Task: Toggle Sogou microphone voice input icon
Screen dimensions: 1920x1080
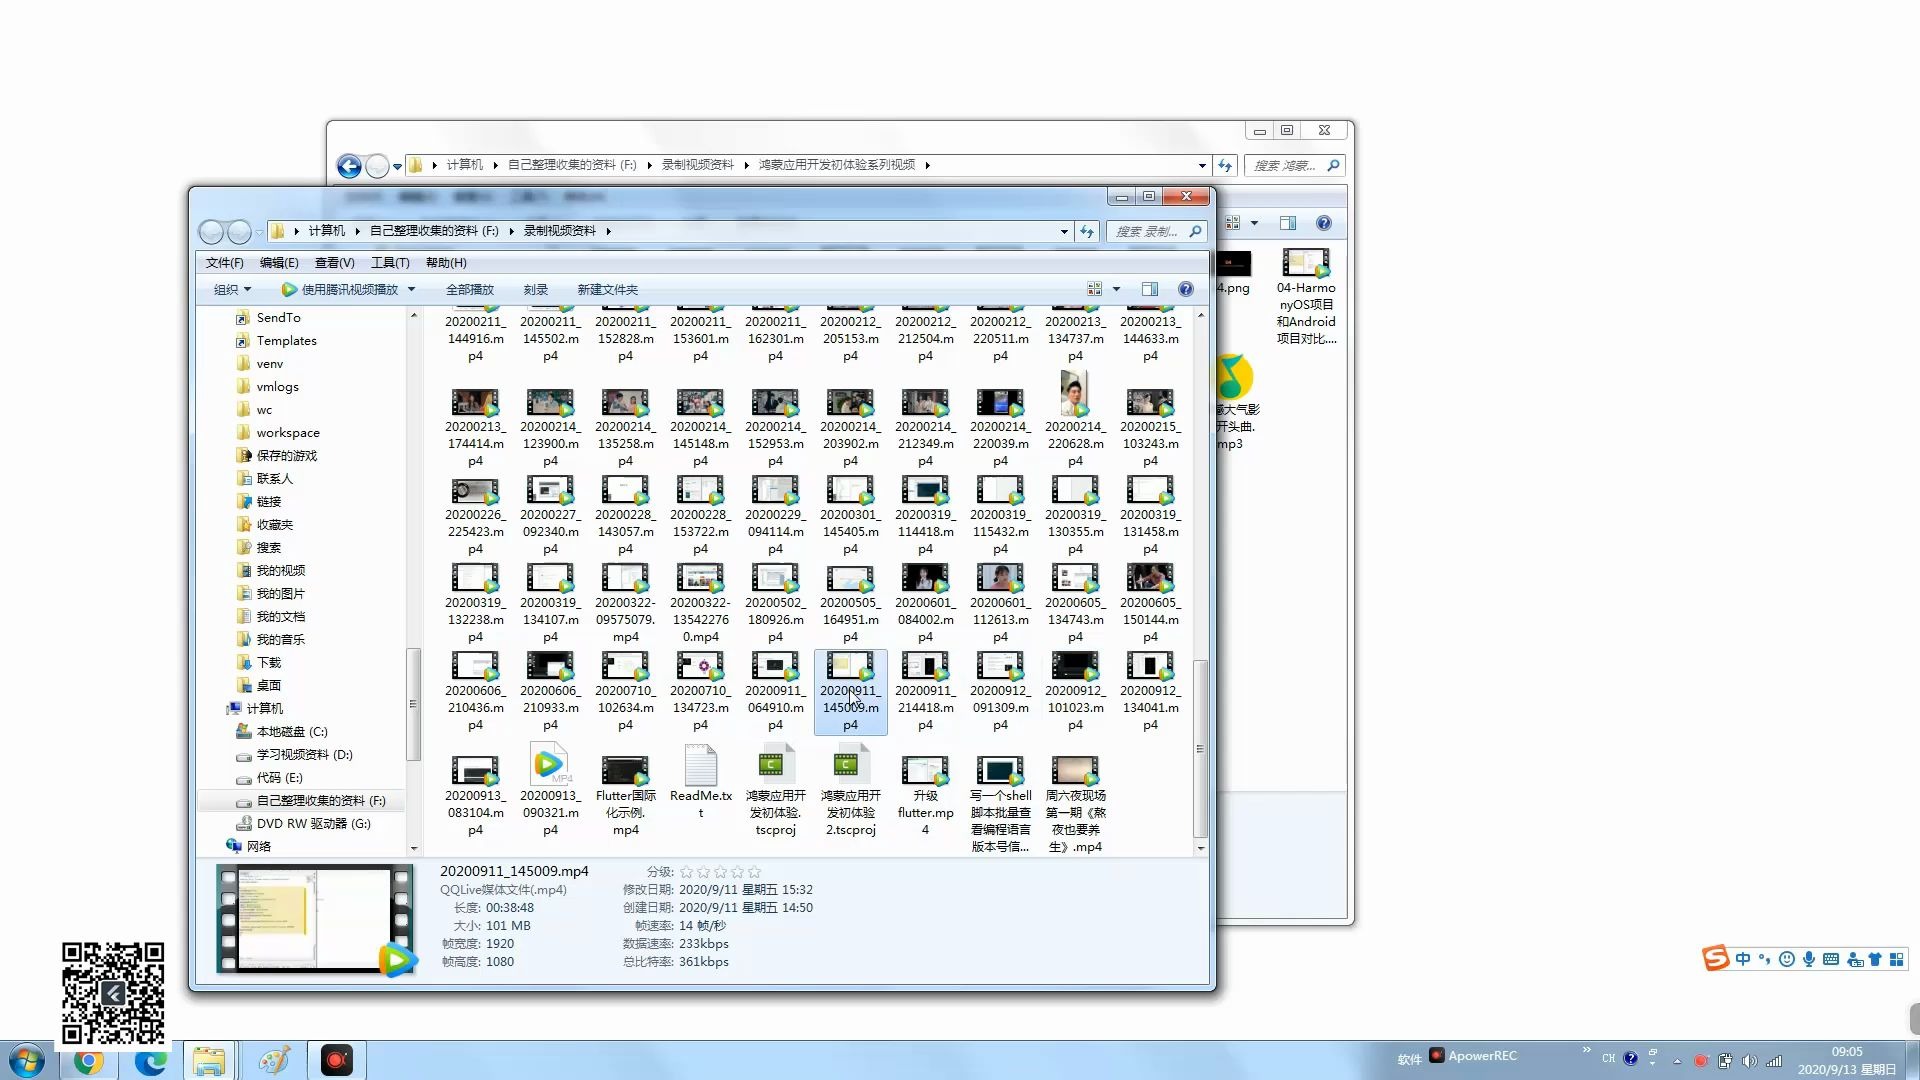Action: click(x=1808, y=959)
